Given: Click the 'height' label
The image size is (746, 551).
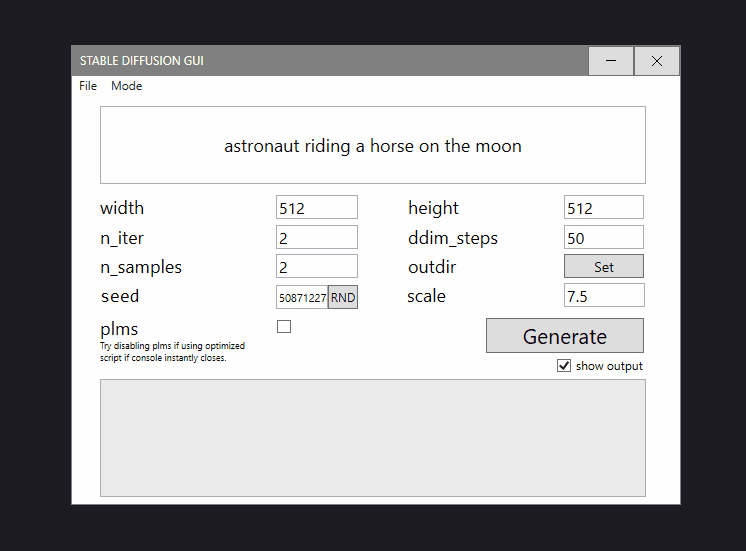Looking at the screenshot, I should (x=433, y=208).
